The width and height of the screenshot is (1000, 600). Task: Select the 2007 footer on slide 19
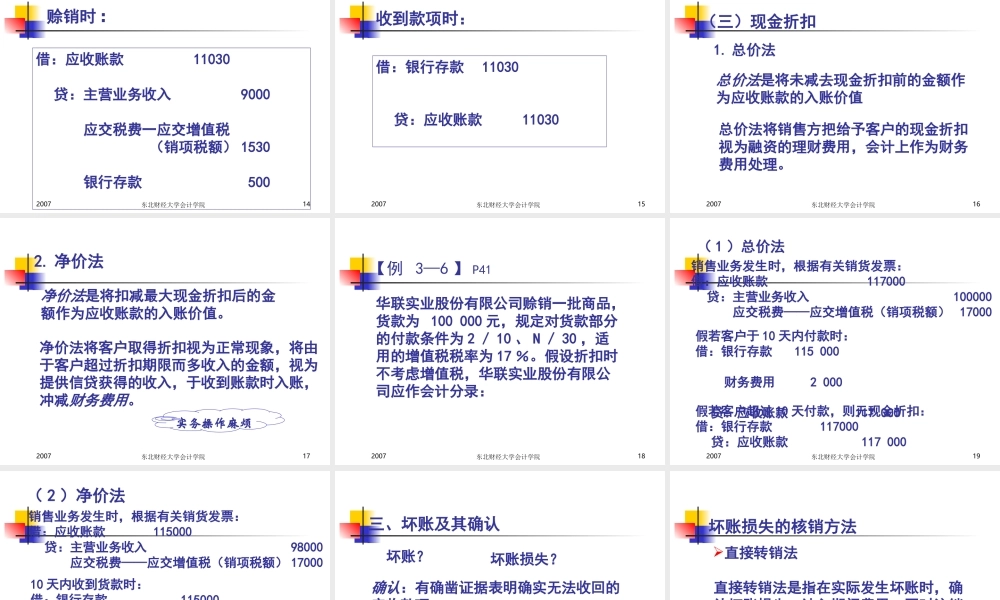pos(712,455)
